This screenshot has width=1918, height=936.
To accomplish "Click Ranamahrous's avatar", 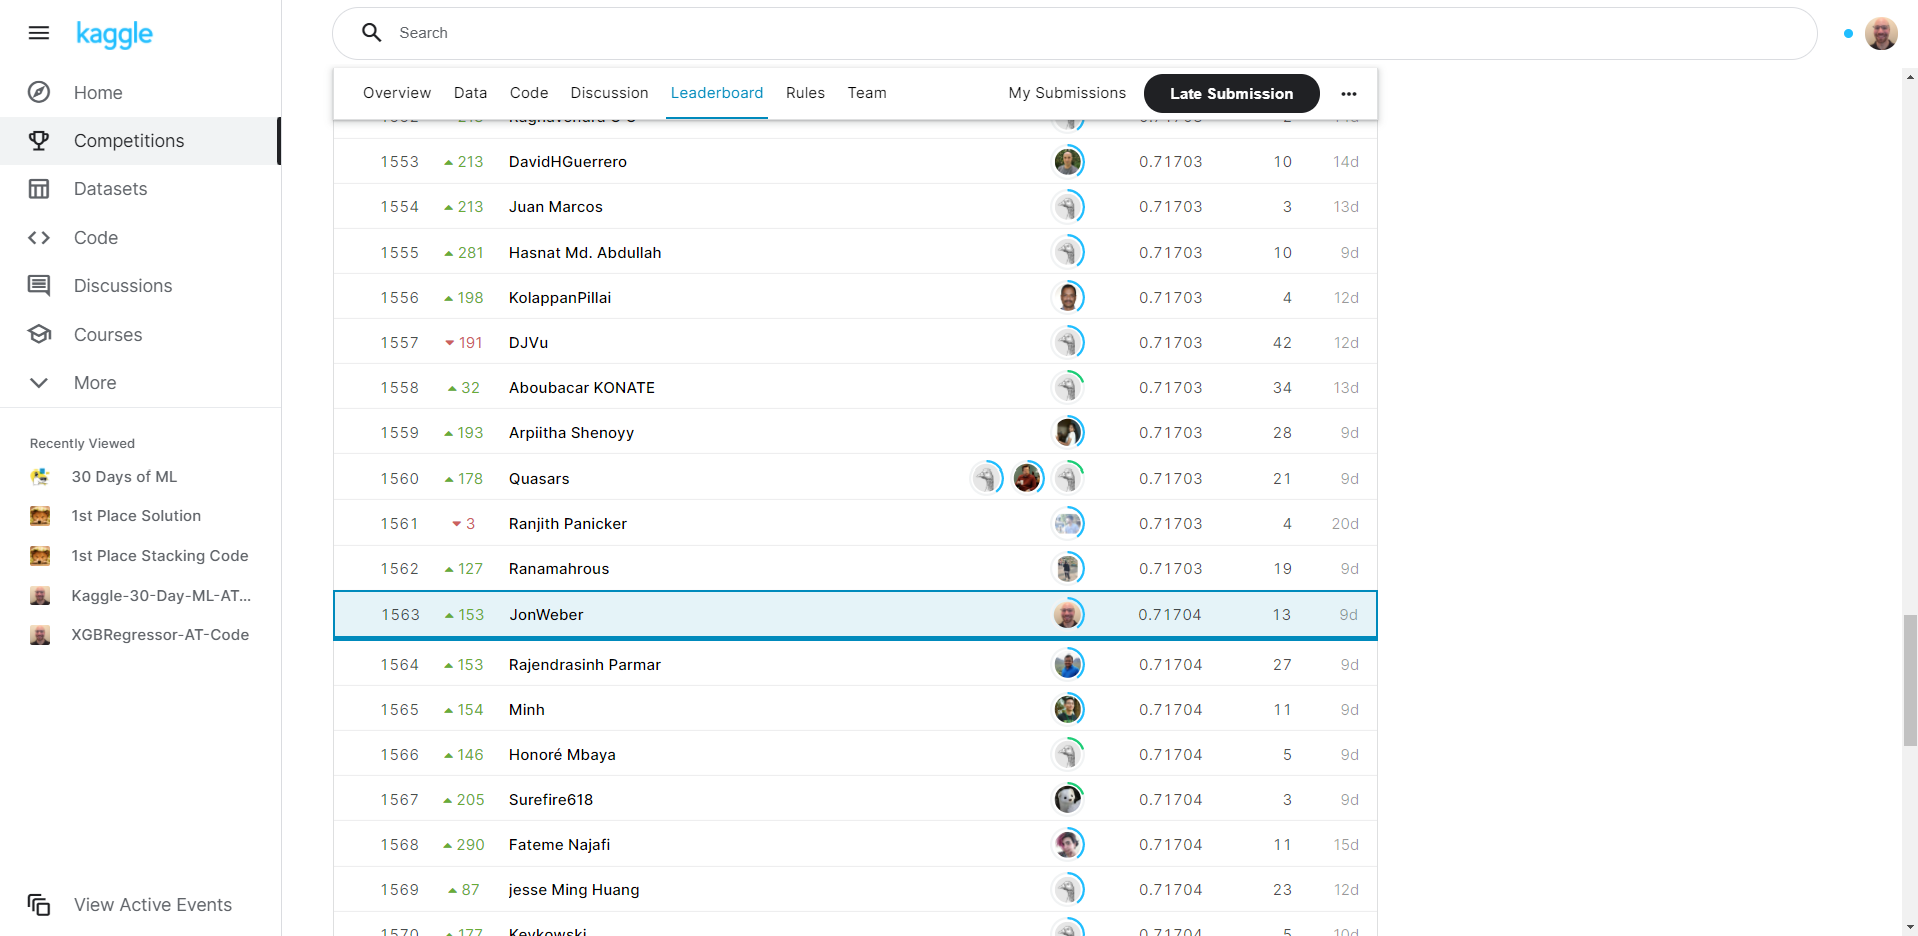I will pyautogui.click(x=1068, y=568).
